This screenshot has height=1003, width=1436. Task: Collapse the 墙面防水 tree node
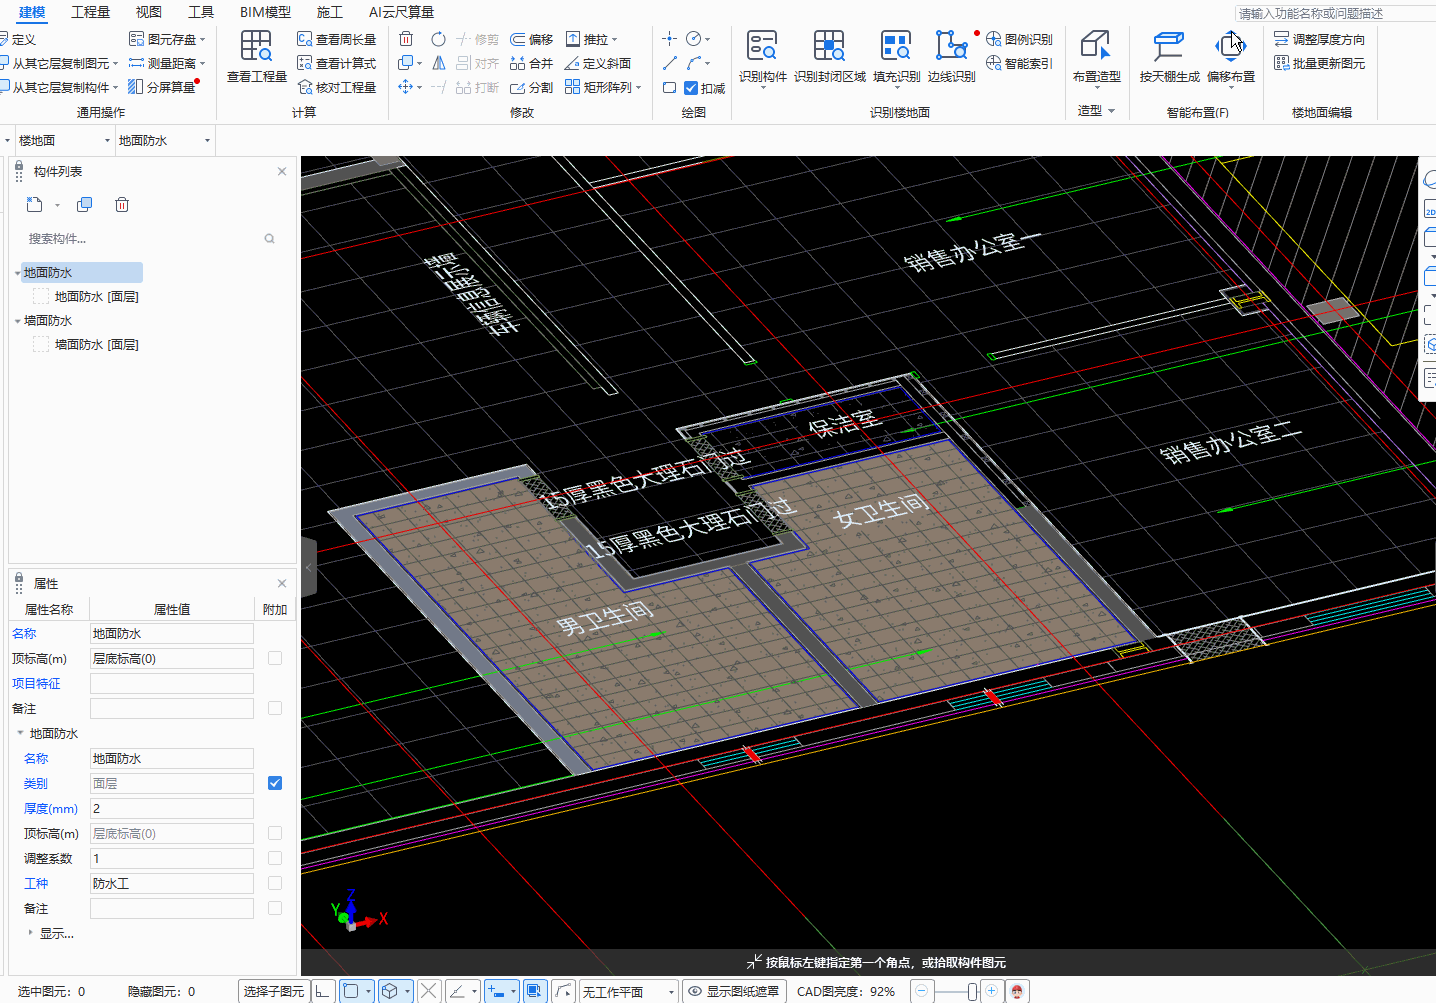point(17,321)
